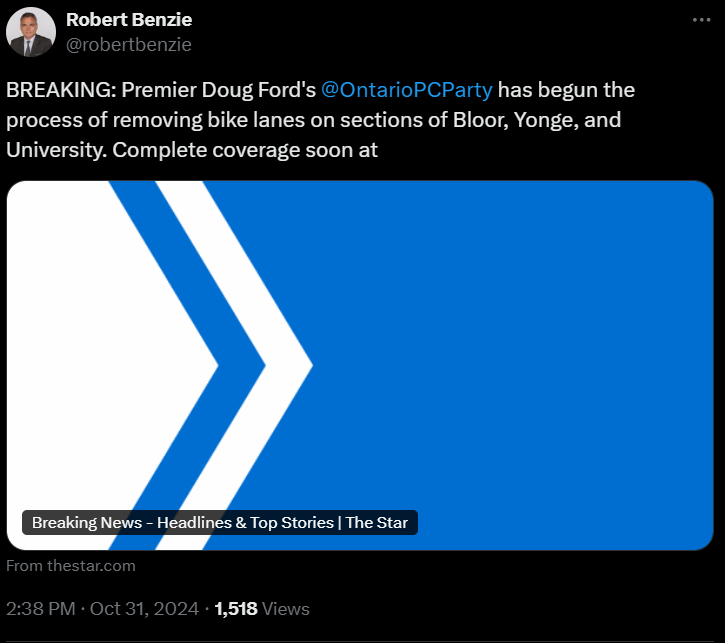Screen dimensions: 725x643
Task: Click the Robert Benzie display name
Action: pyautogui.click(x=128, y=19)
